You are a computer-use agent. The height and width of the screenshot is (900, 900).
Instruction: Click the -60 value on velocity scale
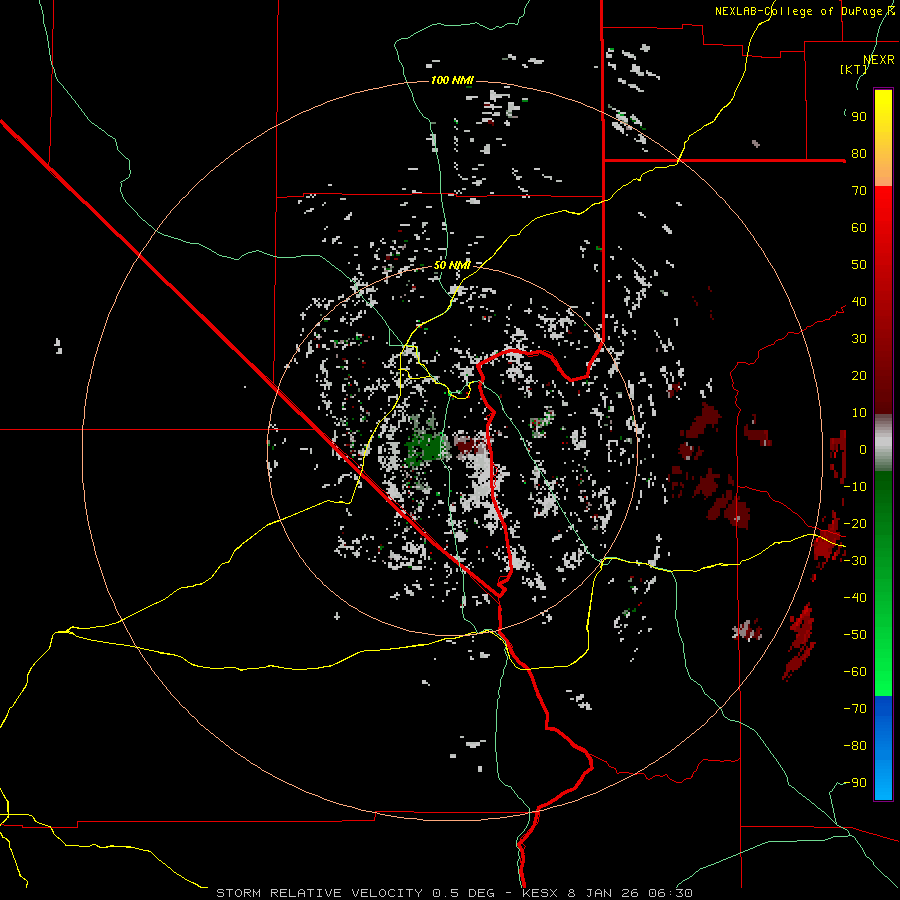pyautogui.click(x=855, y=672)
